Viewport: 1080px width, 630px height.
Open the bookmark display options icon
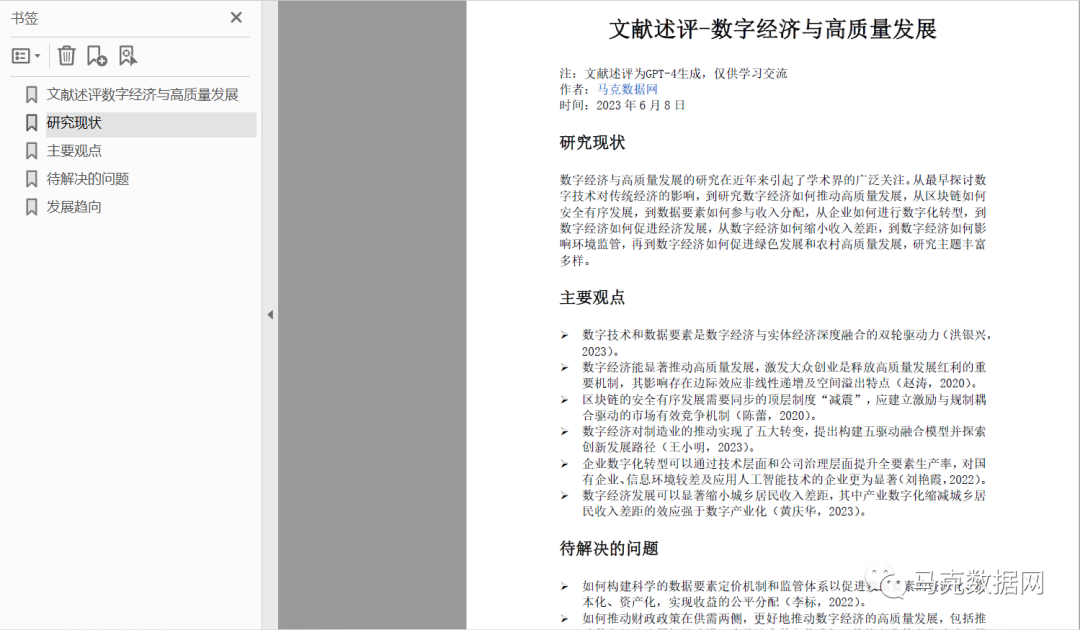tap(18, 56)
